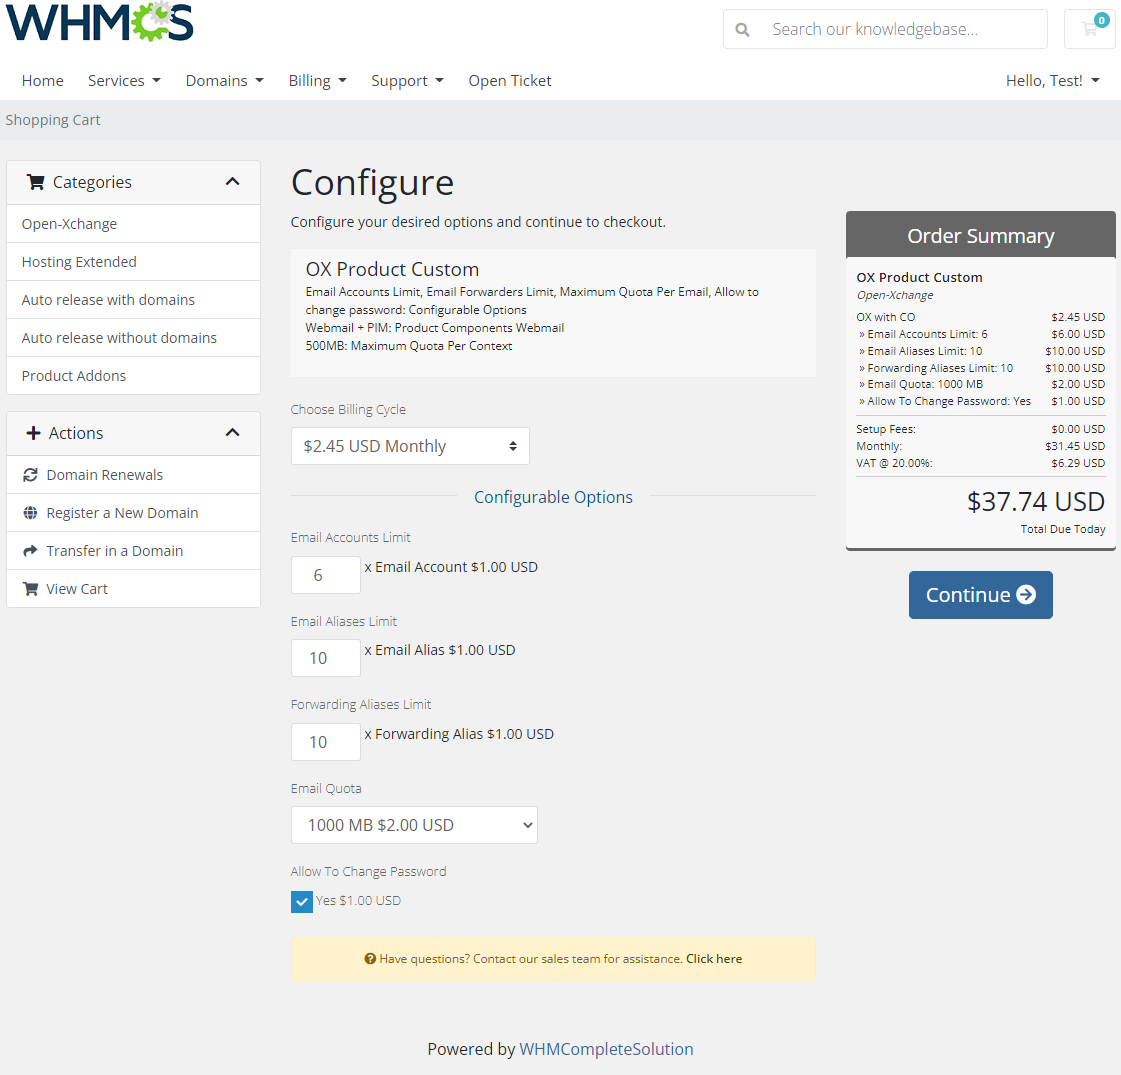Click the 'Click here' sales contact link
Viewport: 1121px width, 1075px height.
[x=714, y=959]
